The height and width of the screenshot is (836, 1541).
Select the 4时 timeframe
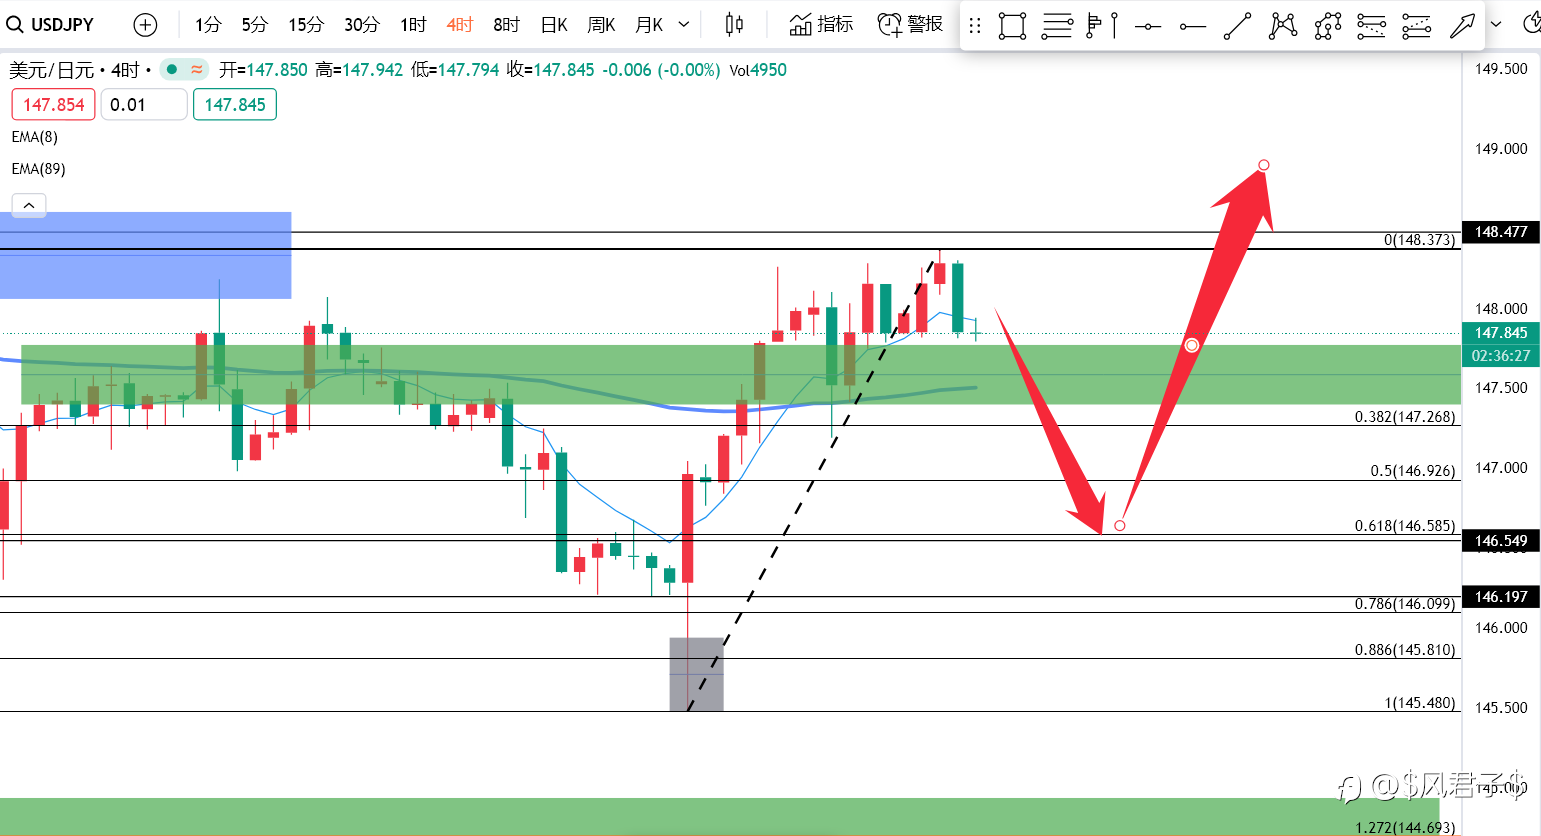pyautogui.click(x=460, y=24)
